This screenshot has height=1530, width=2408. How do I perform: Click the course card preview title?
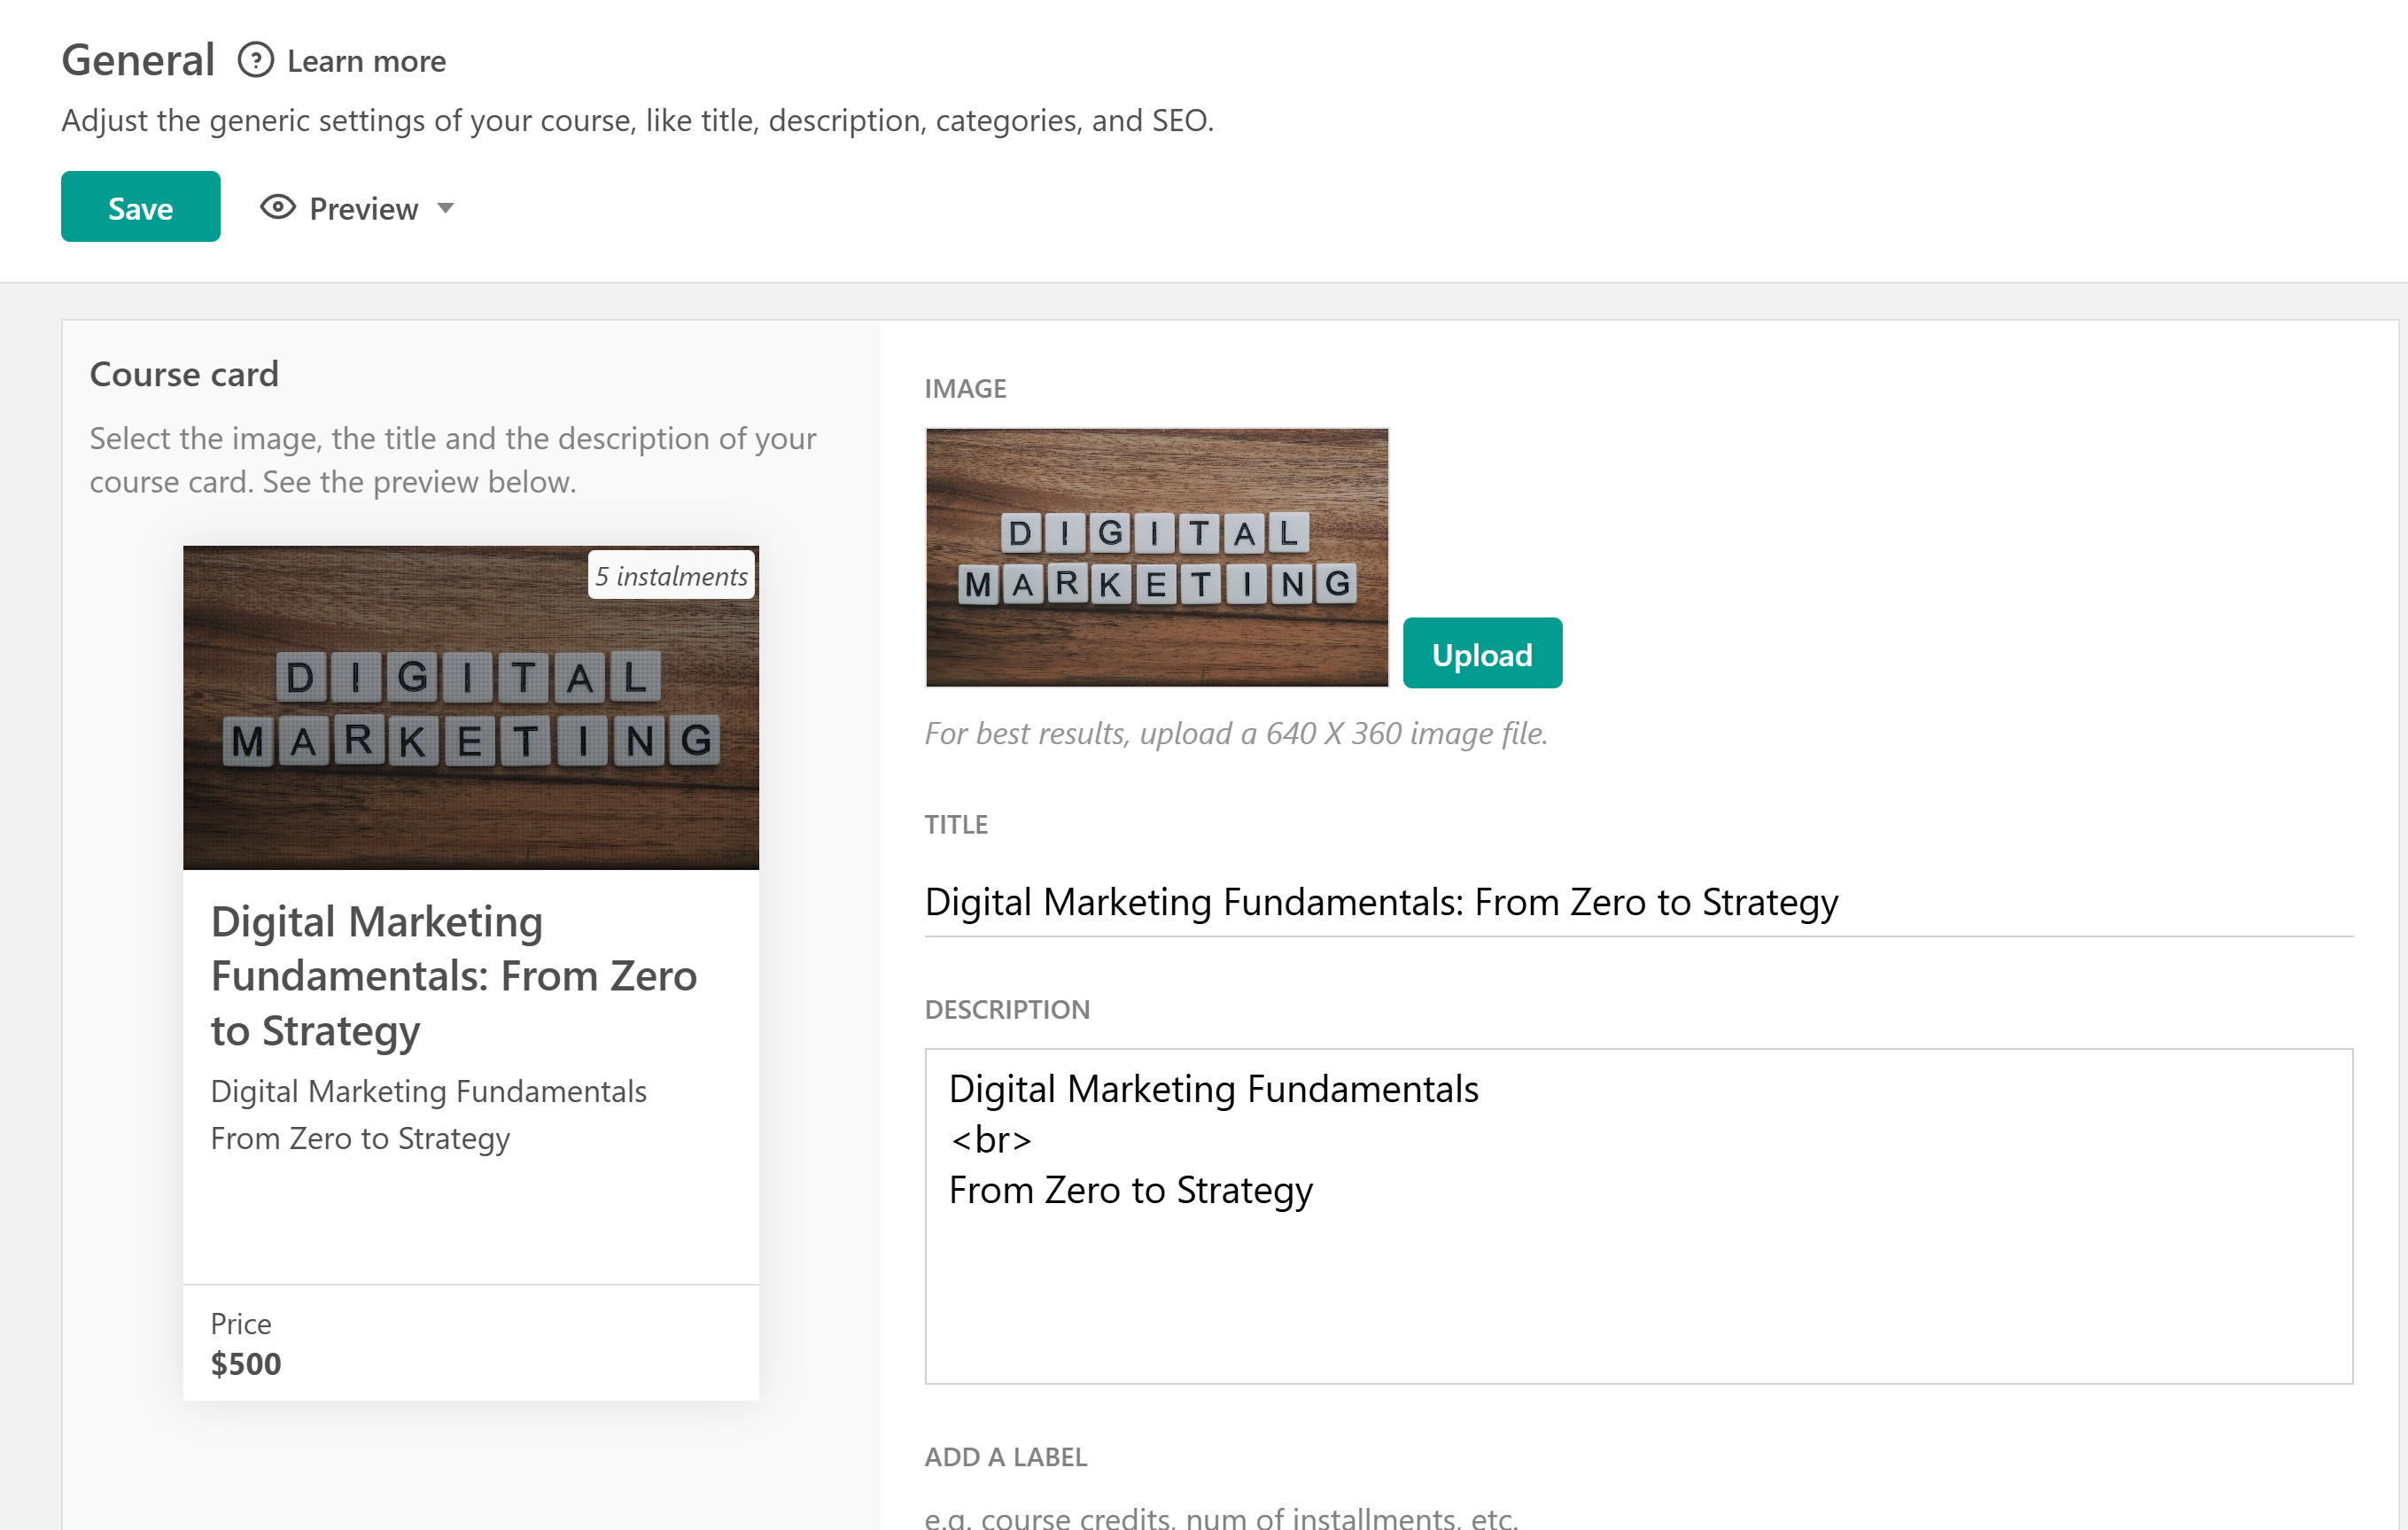coord(454,976)
